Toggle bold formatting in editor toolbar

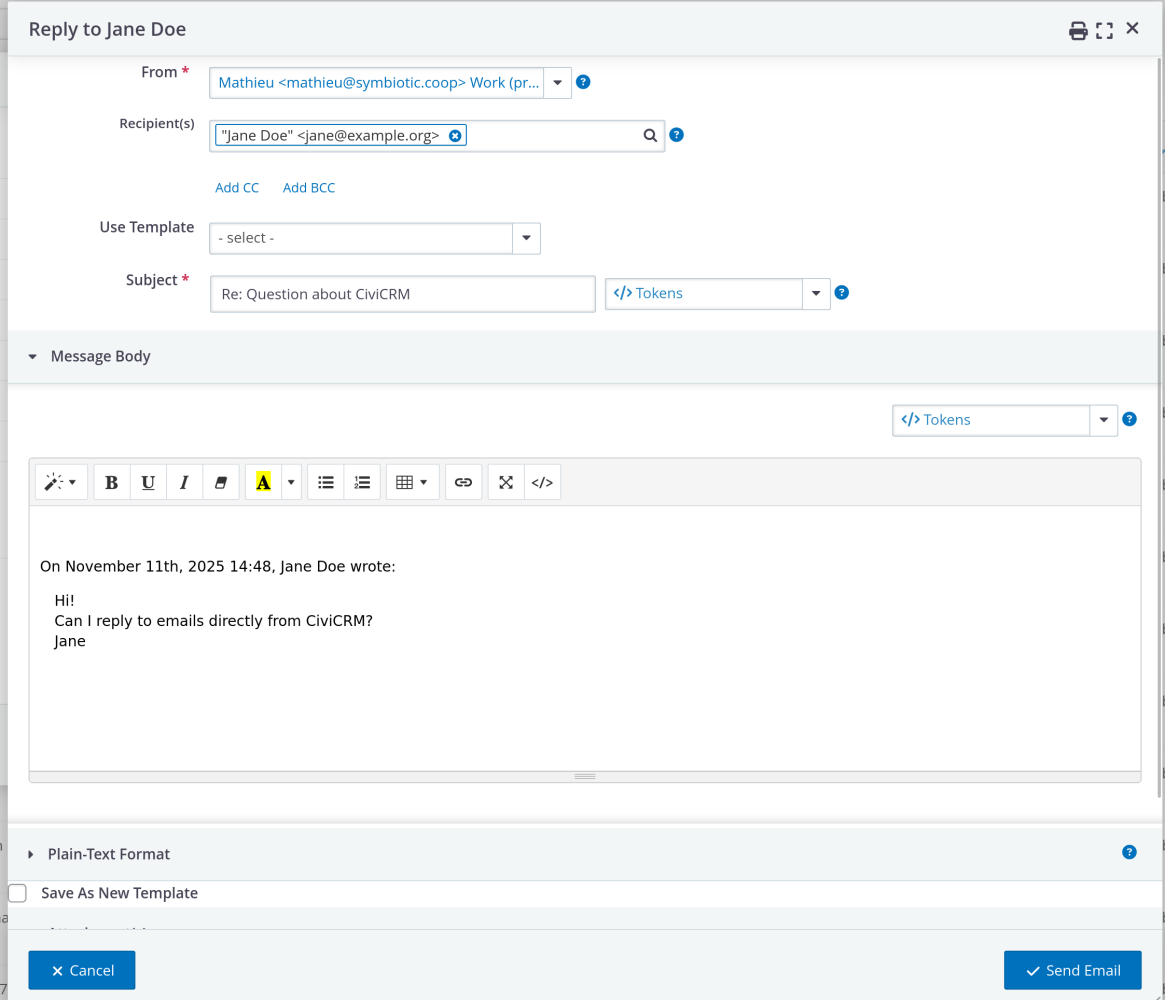point(112,482)
